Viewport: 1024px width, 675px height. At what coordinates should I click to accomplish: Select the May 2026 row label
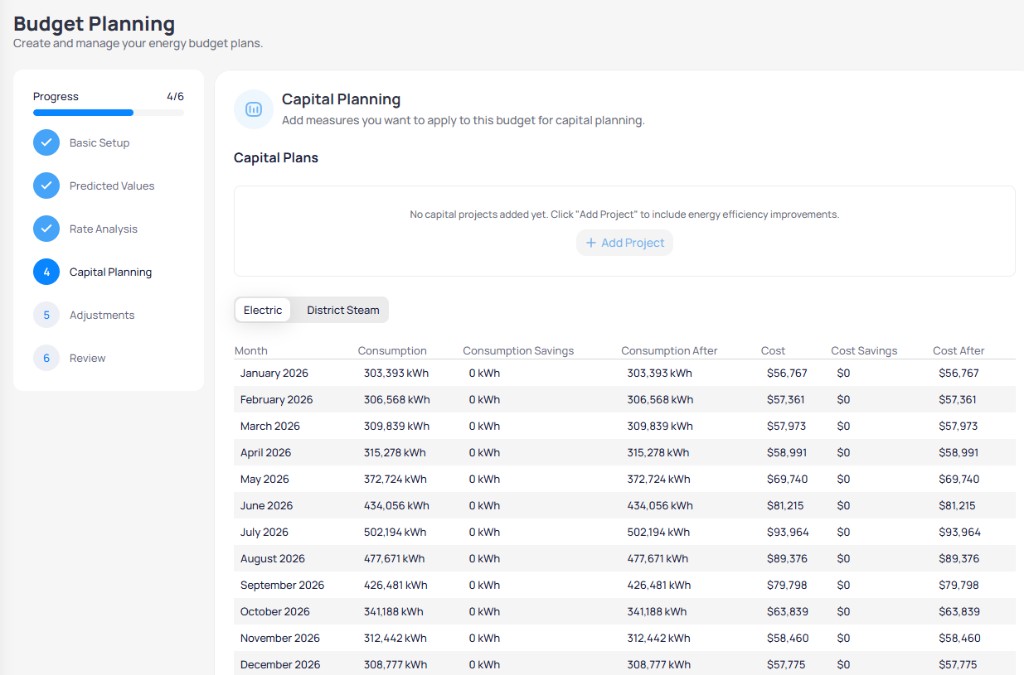(x=264, y=479)
